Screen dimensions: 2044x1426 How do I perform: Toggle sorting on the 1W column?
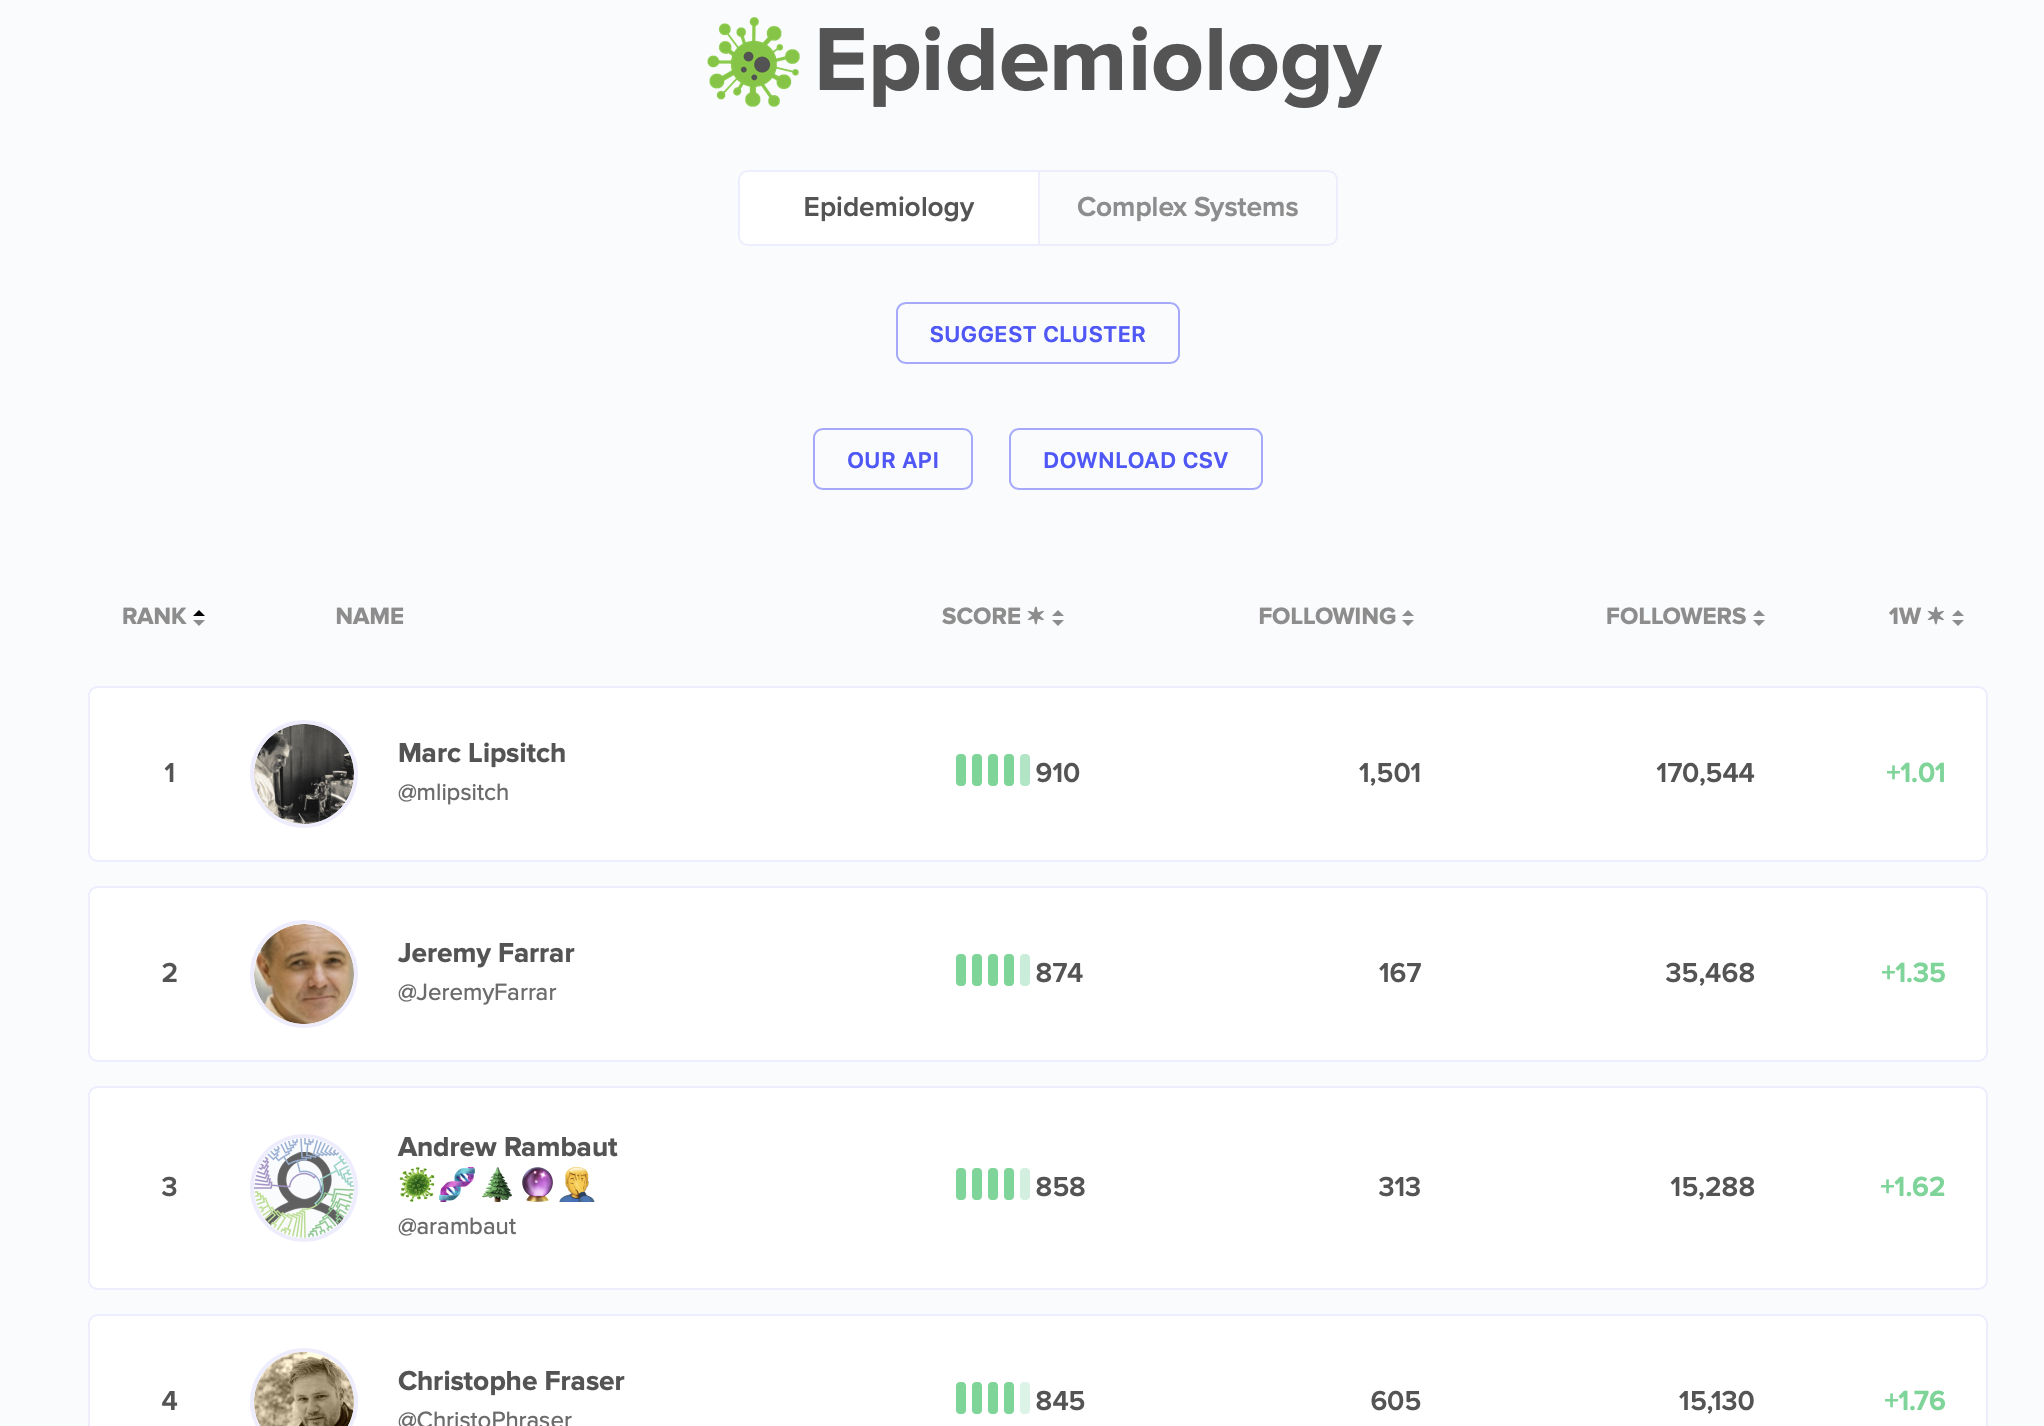(x=1958, y=617)
